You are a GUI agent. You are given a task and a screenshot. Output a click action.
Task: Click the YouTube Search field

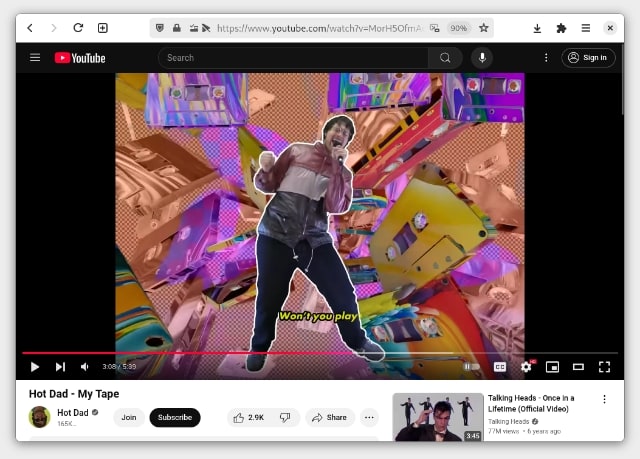pos(293,58)
